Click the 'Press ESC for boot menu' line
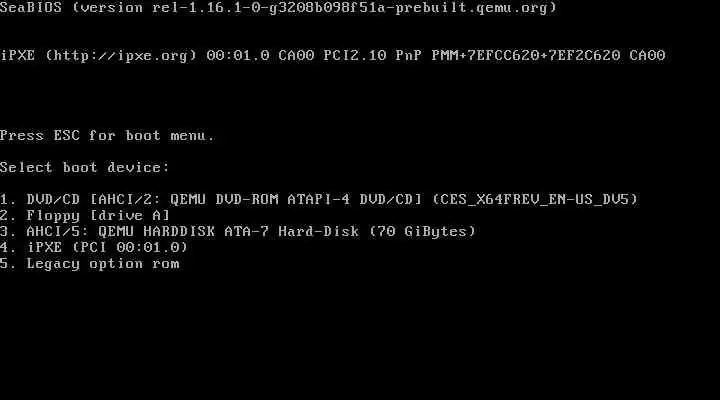 (107, 136)
